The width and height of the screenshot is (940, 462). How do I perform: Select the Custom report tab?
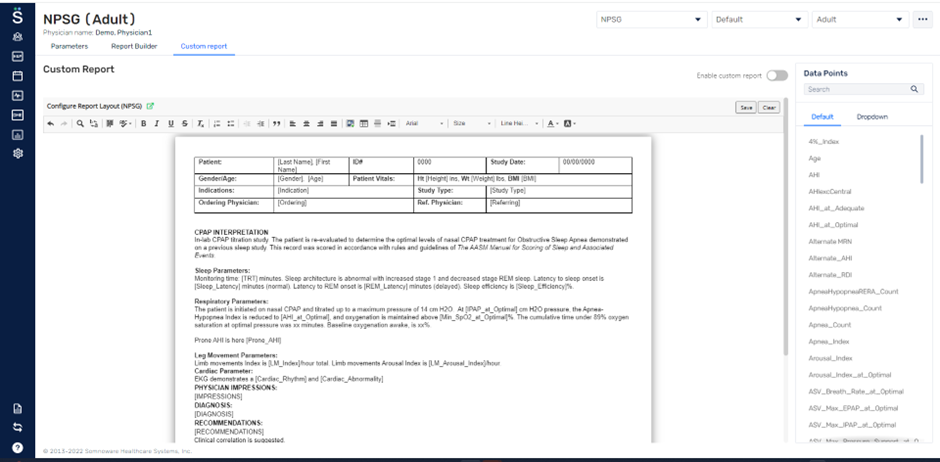tap(204, 46)
